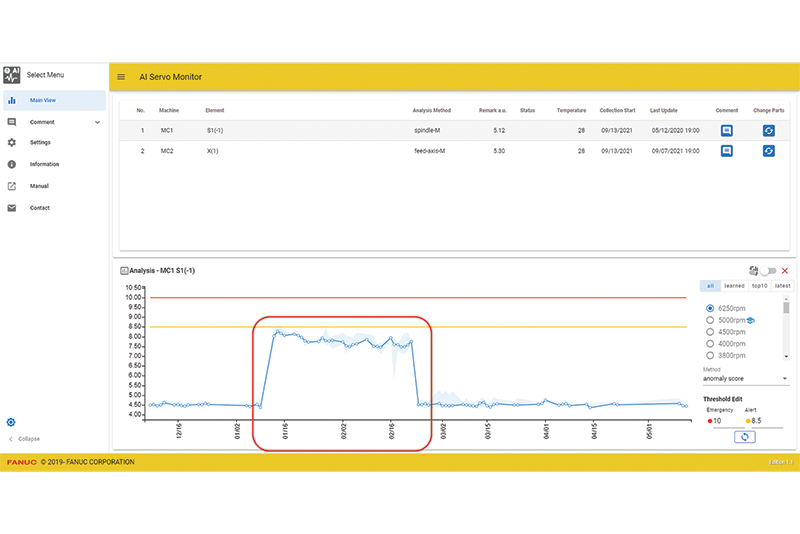Select the MC2 machine cell

click(x=167, y=151)
